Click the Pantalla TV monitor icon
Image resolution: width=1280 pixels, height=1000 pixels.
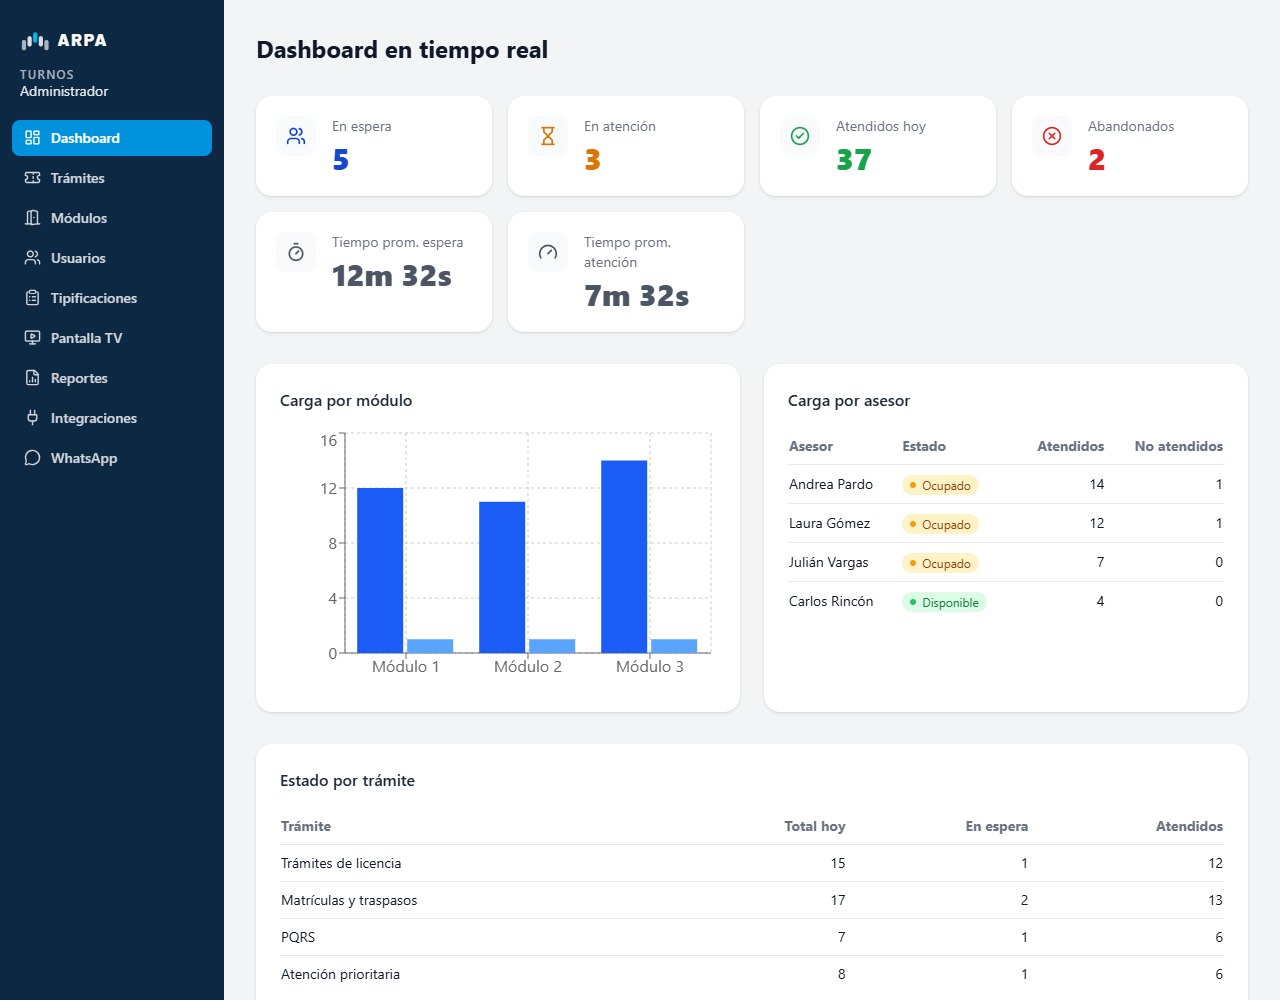click(32, 338)
